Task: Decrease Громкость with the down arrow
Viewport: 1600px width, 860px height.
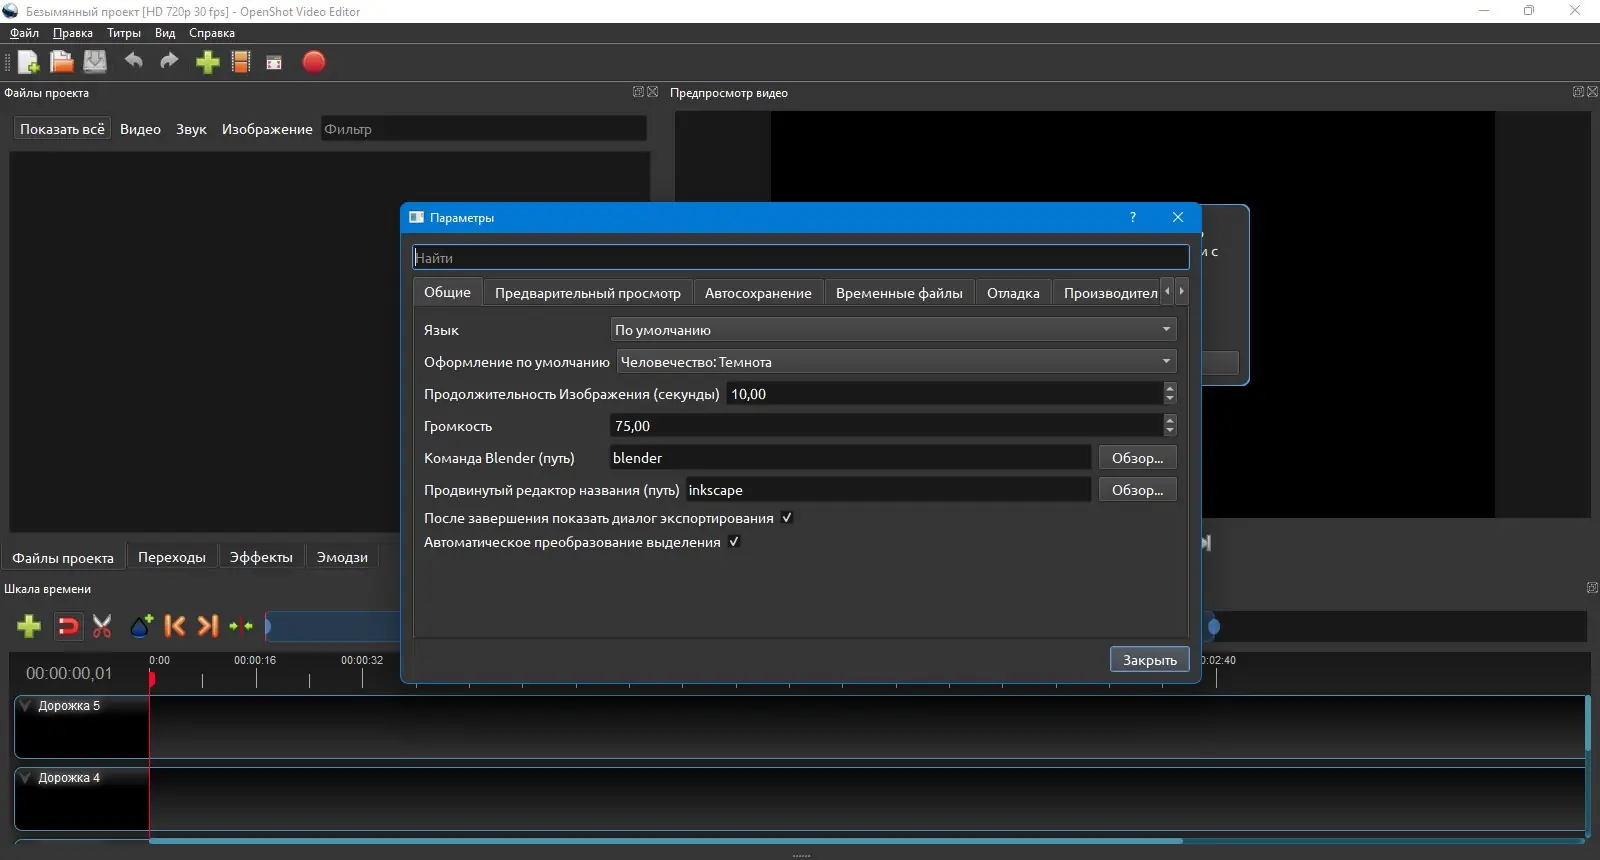Action: click(x=1170, y=431)
